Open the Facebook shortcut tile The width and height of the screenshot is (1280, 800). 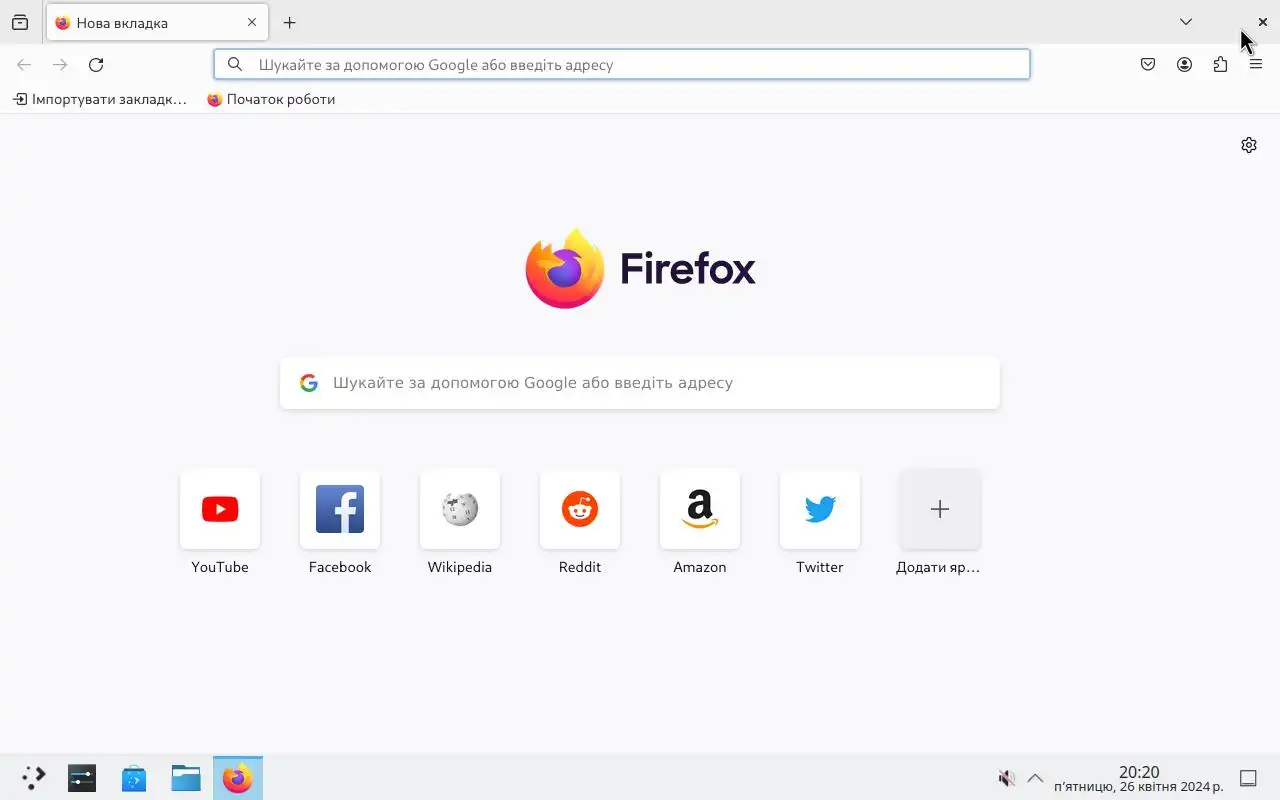[340, 509]
